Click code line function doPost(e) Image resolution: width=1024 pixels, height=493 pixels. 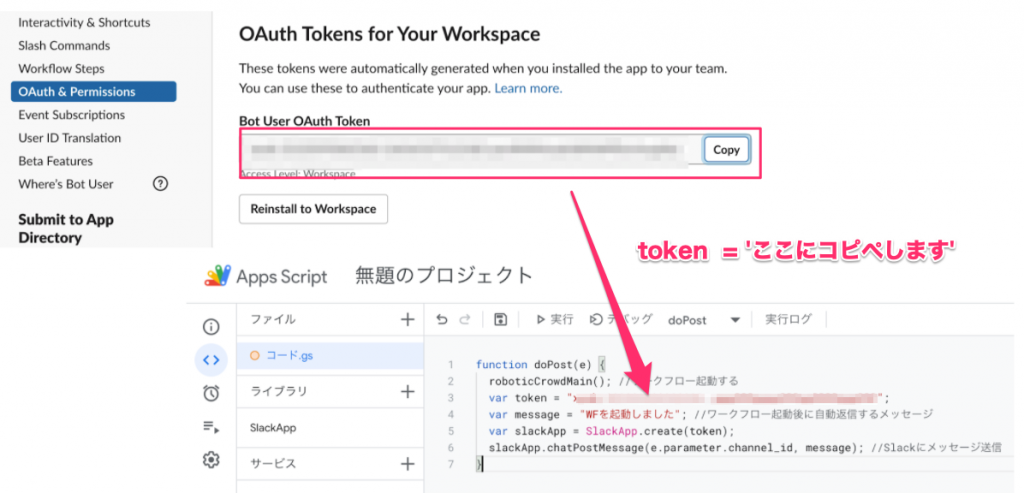pyautogui.click(x=541, y=364)
